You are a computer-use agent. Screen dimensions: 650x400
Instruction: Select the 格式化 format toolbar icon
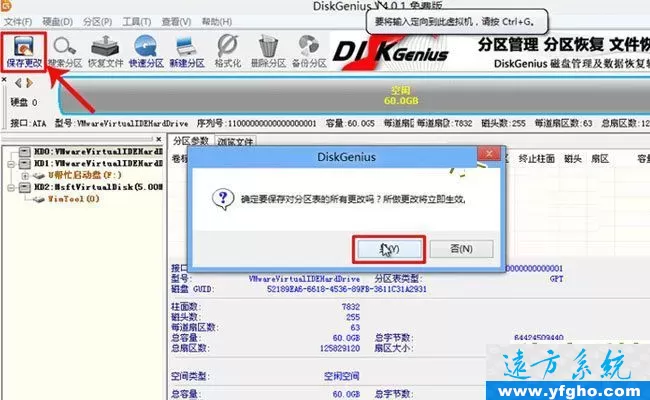(x=228, y=52)
